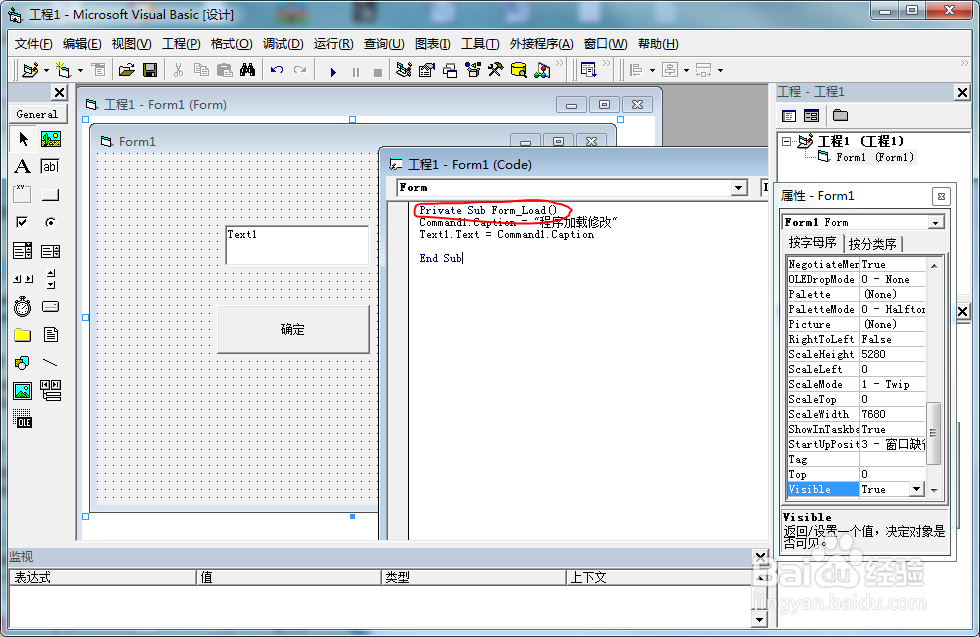Select the ScaleHeight property row

point(856,354)
